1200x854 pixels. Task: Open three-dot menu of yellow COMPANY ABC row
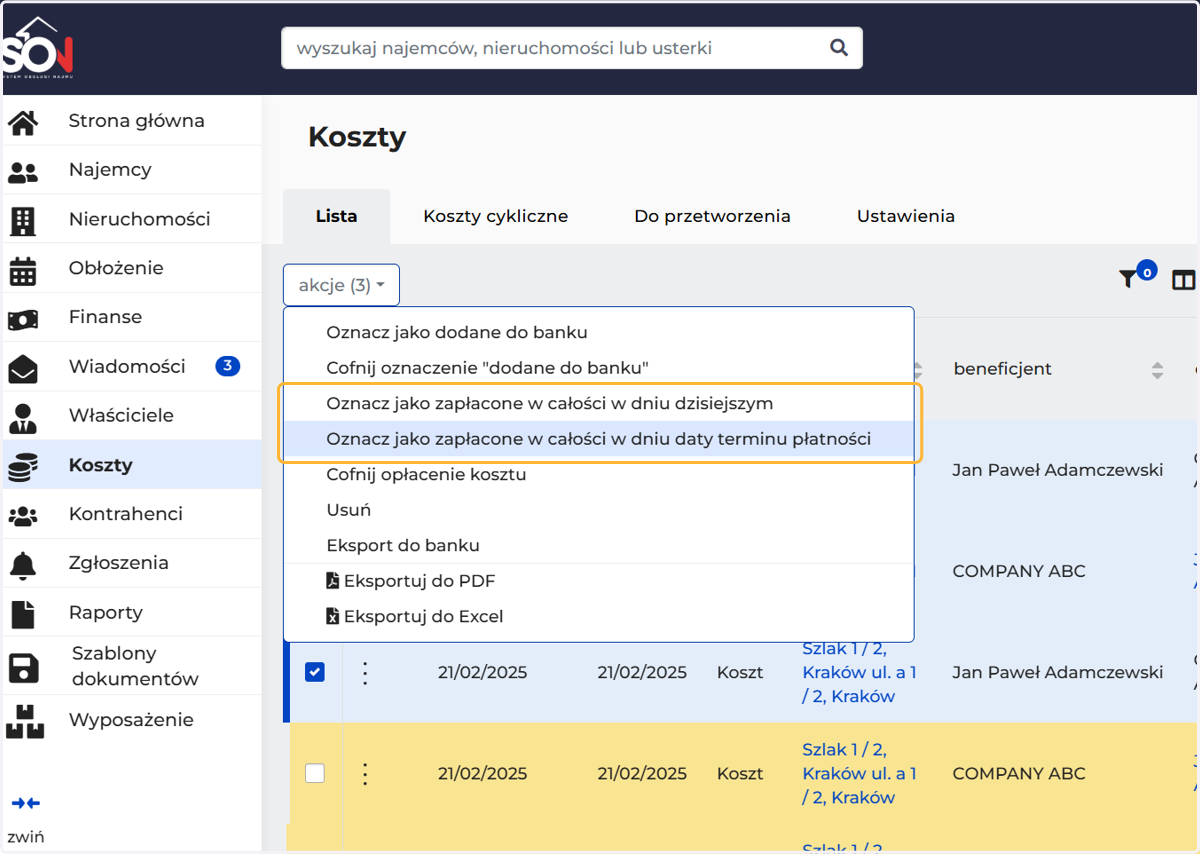[x=365, y=774]
